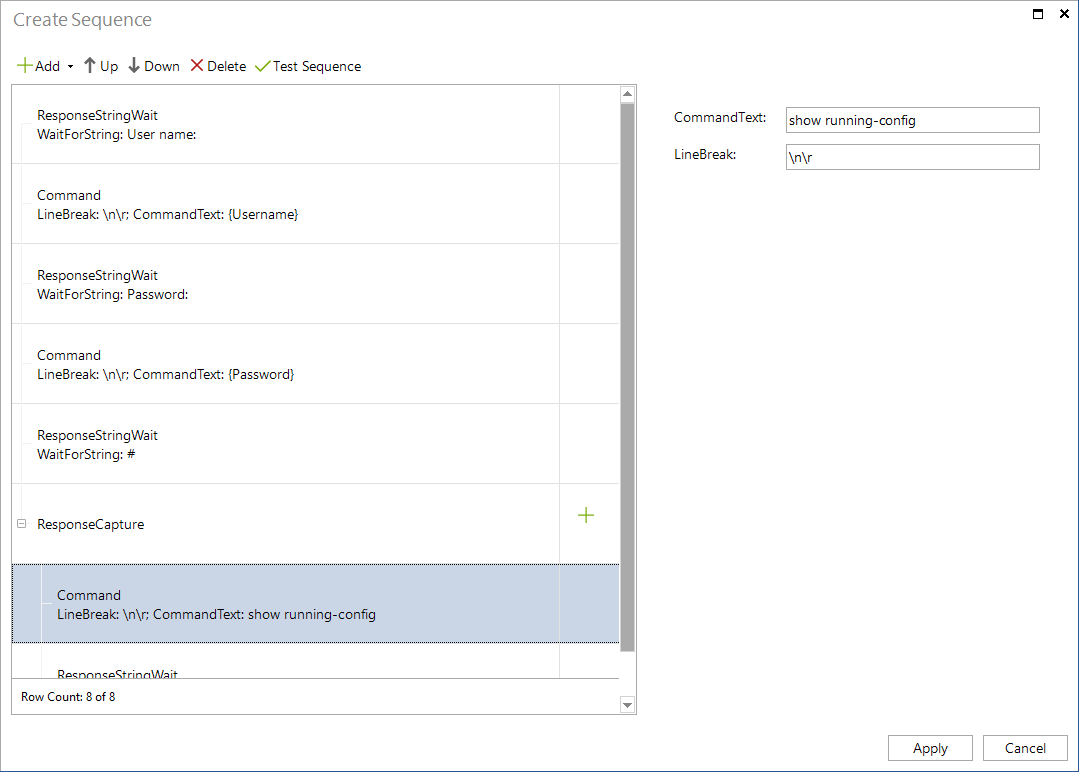Click the scrollbar down arrow
This screenshot has width=1079, height=772.
(627, 704)
